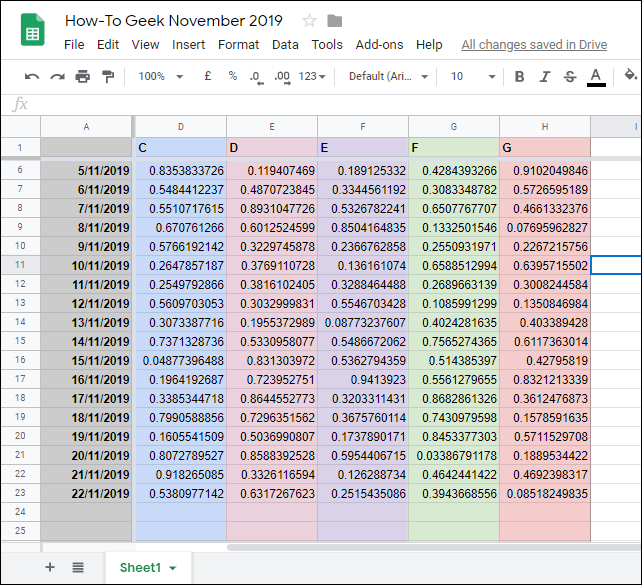Star the How-To Geek November 2019 document
Viewport: 642px width, 585px height.
coord(309,20)
